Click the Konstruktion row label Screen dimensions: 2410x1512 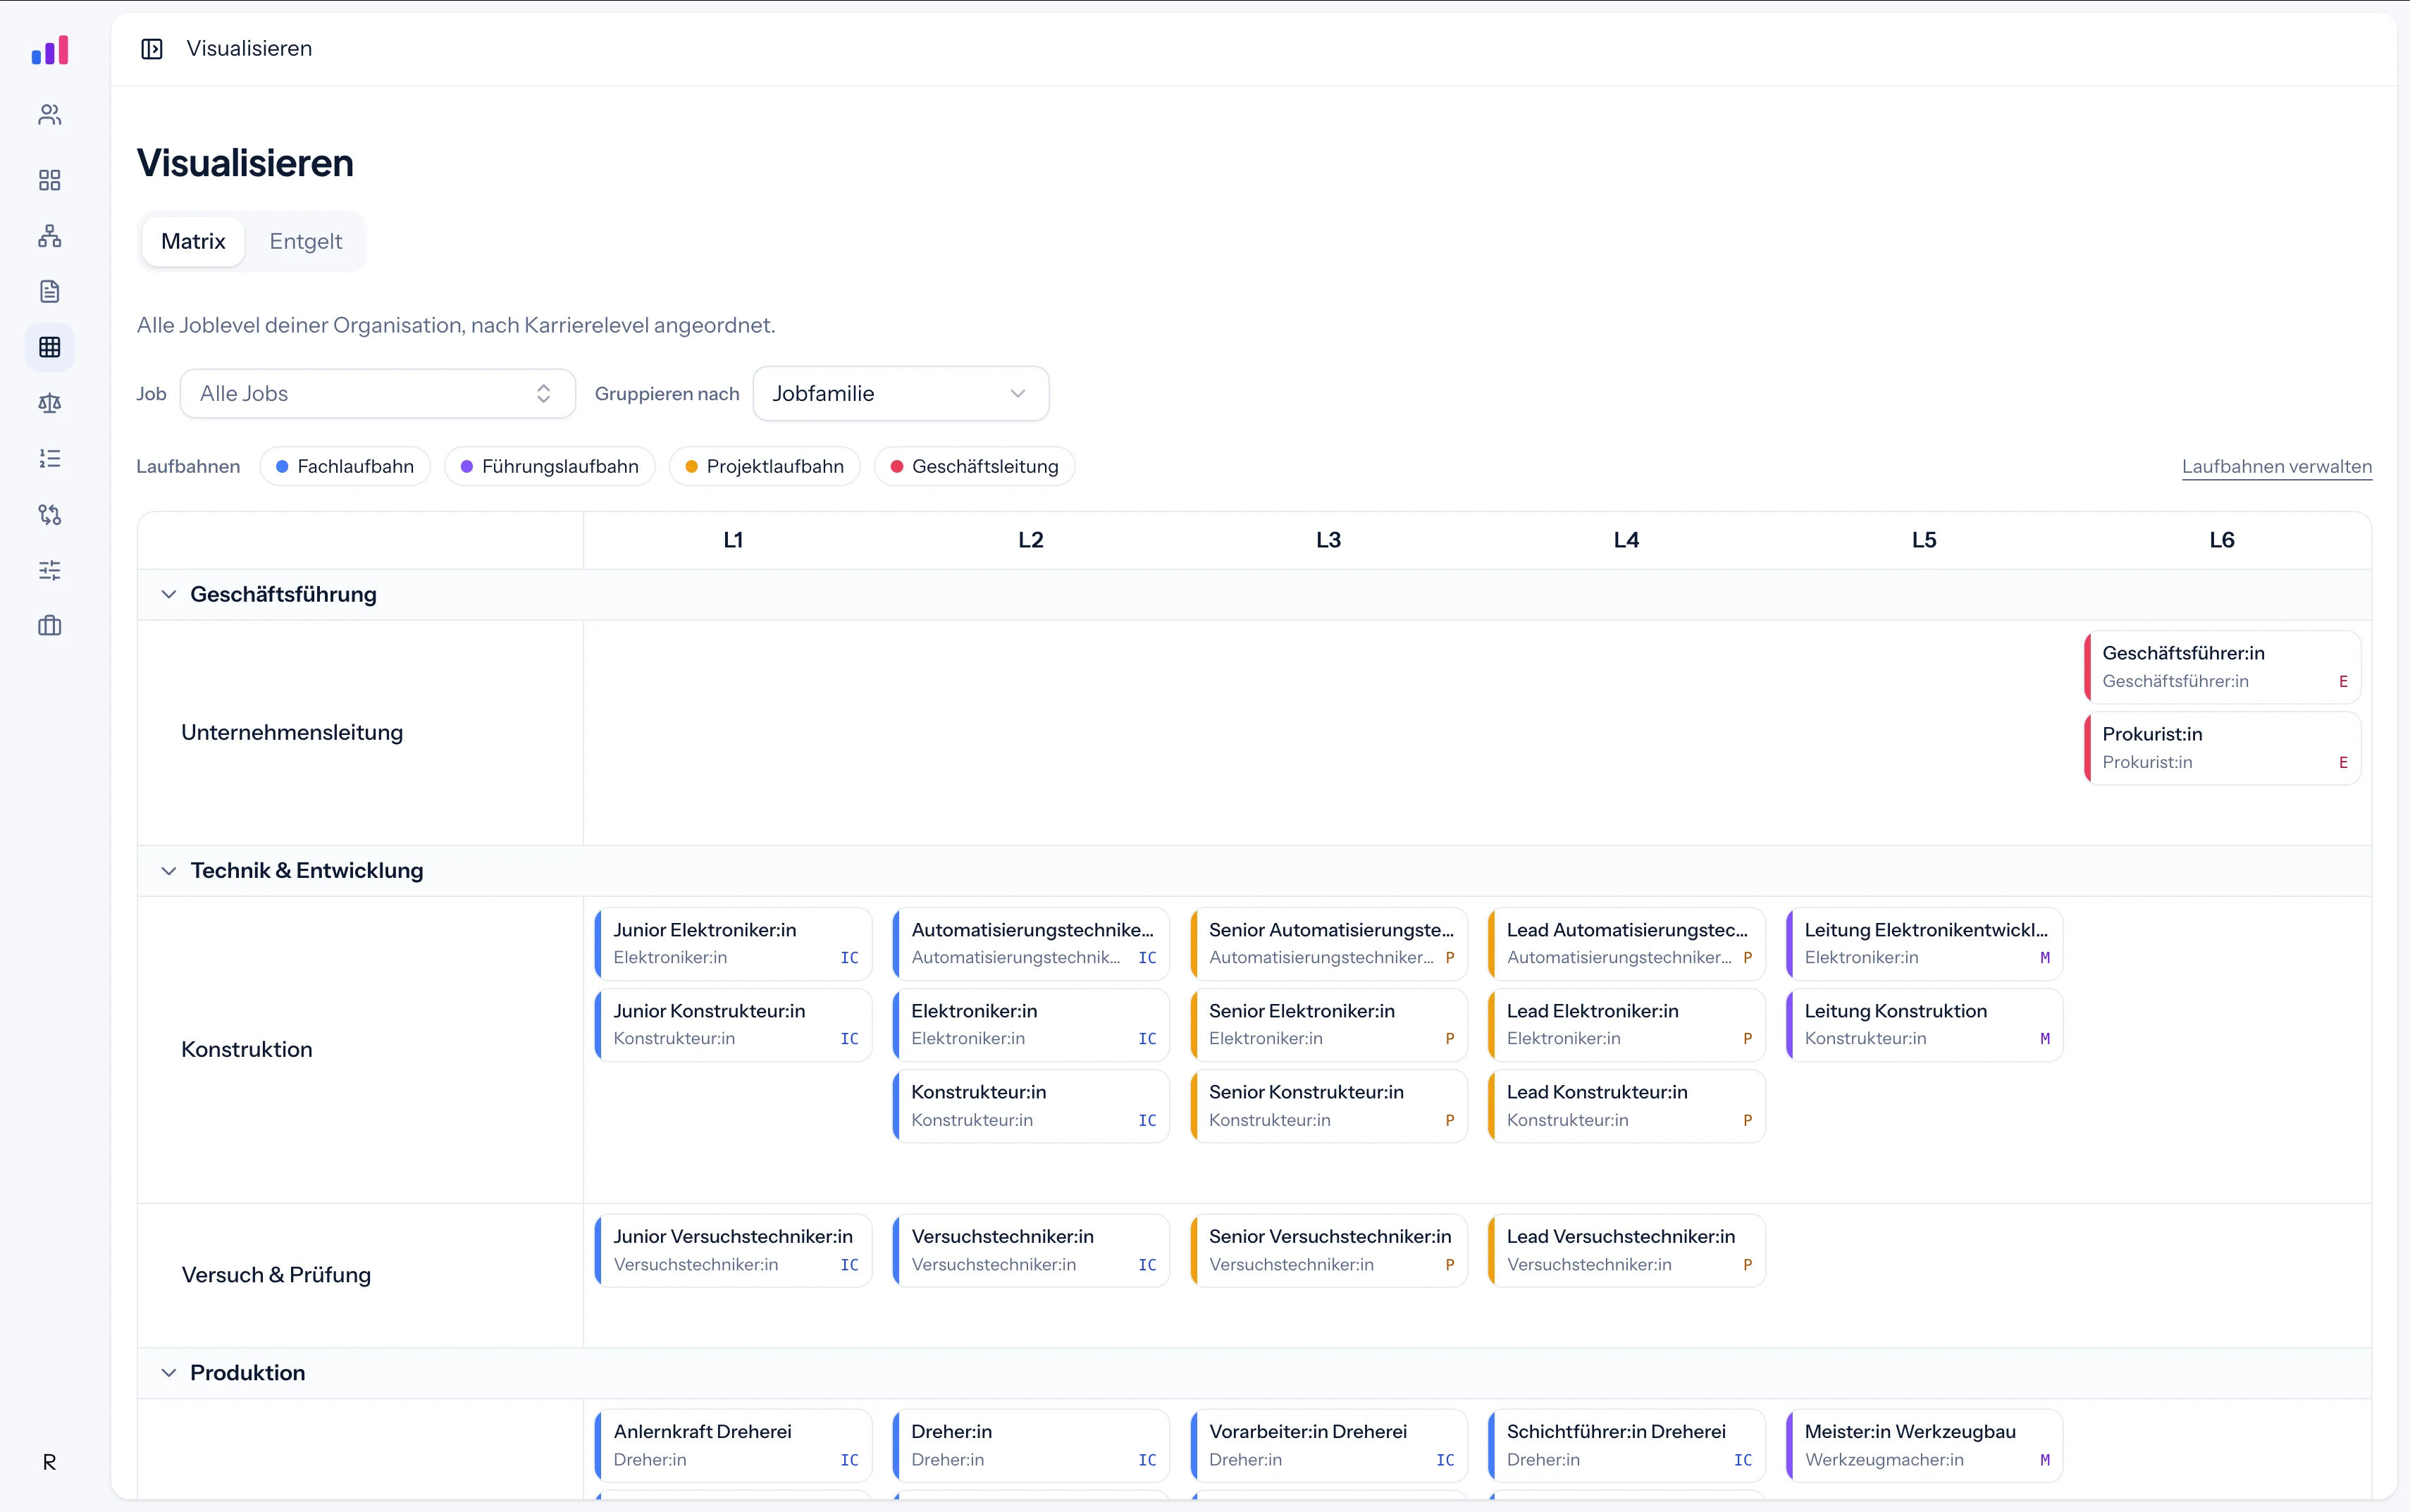pos(247,1049)
